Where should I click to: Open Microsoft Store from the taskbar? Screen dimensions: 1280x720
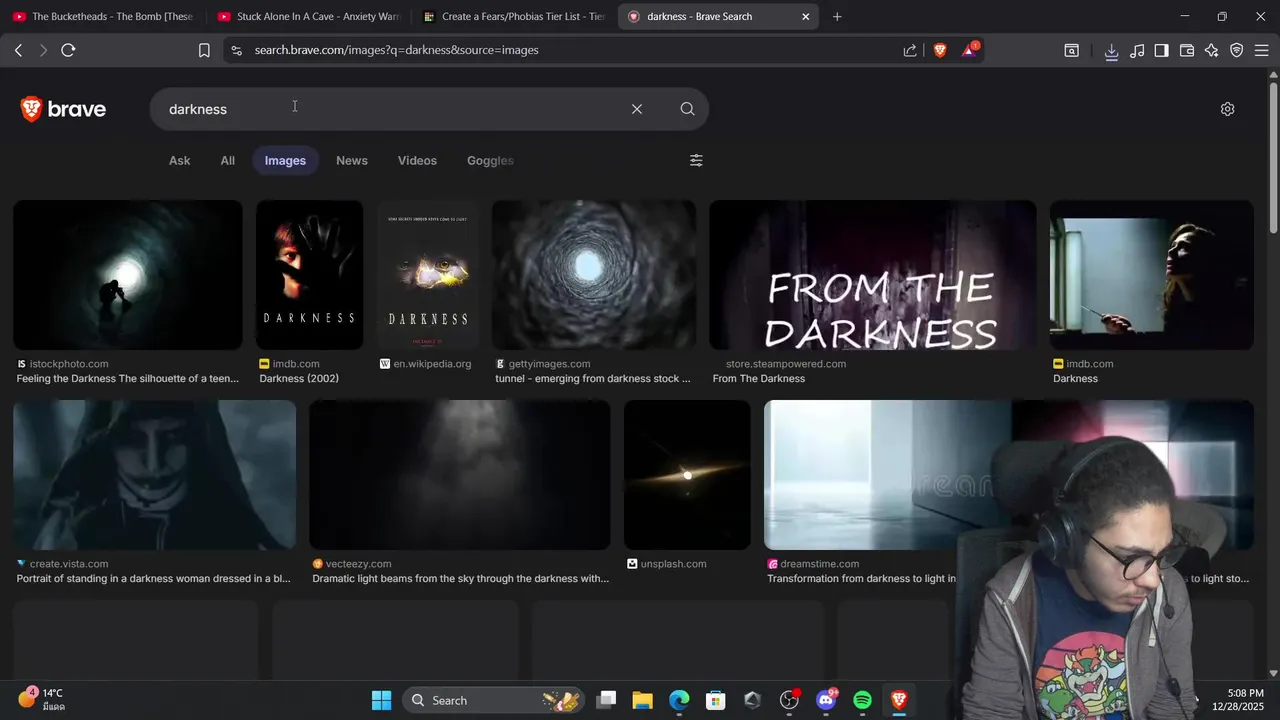(715, 700)
